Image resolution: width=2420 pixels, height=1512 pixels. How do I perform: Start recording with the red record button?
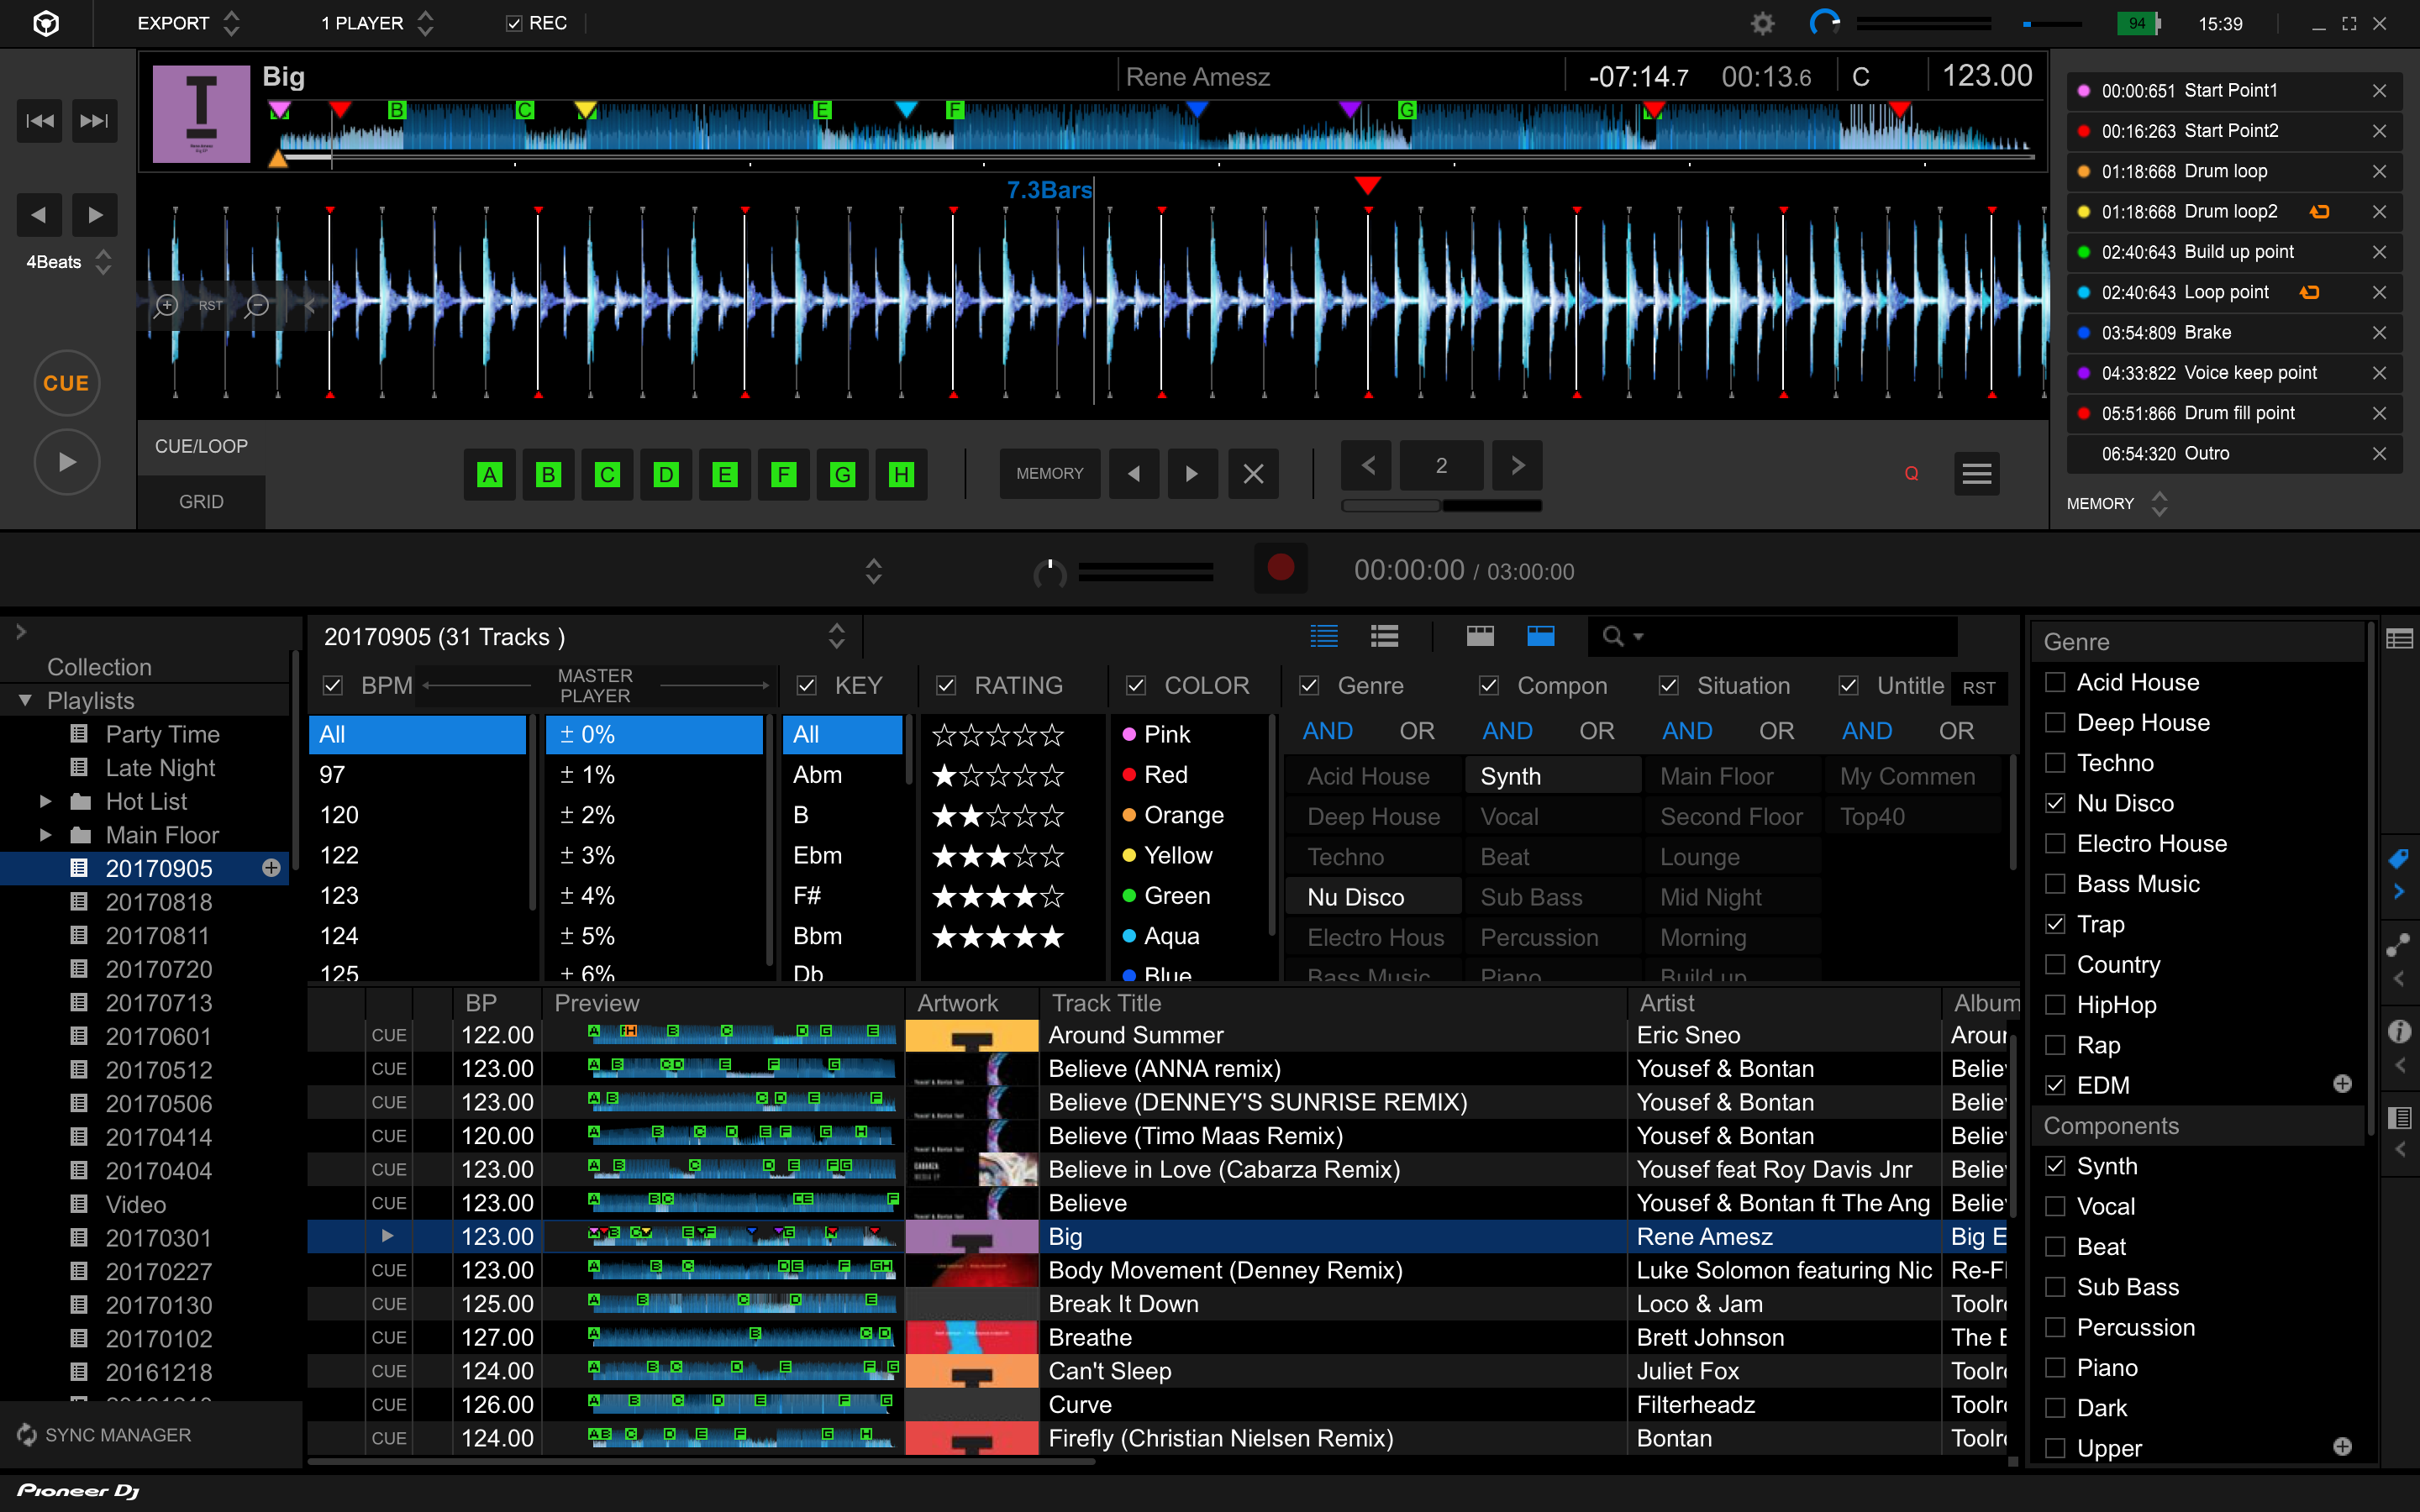point(1280,568)
